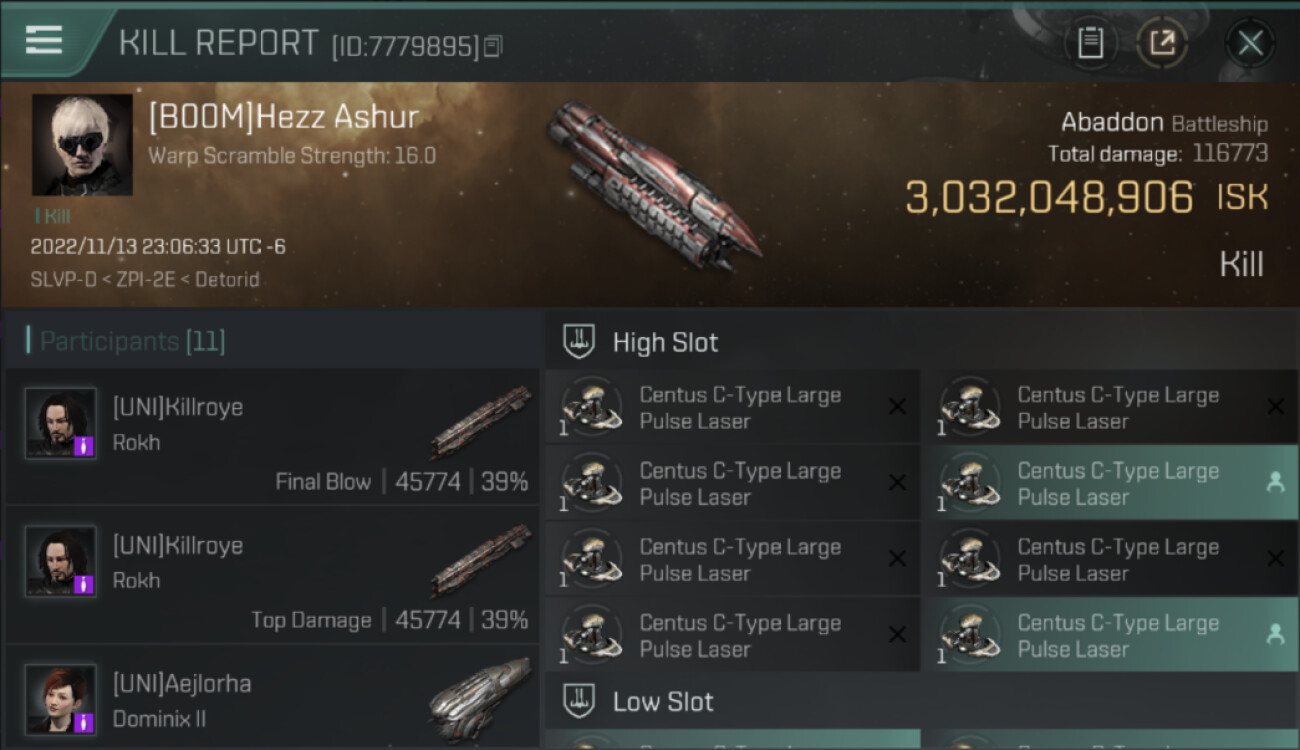Select the first High Slot pulse laser
Viewport: 1300px width, 750px height.
click(x=732, y=407)
